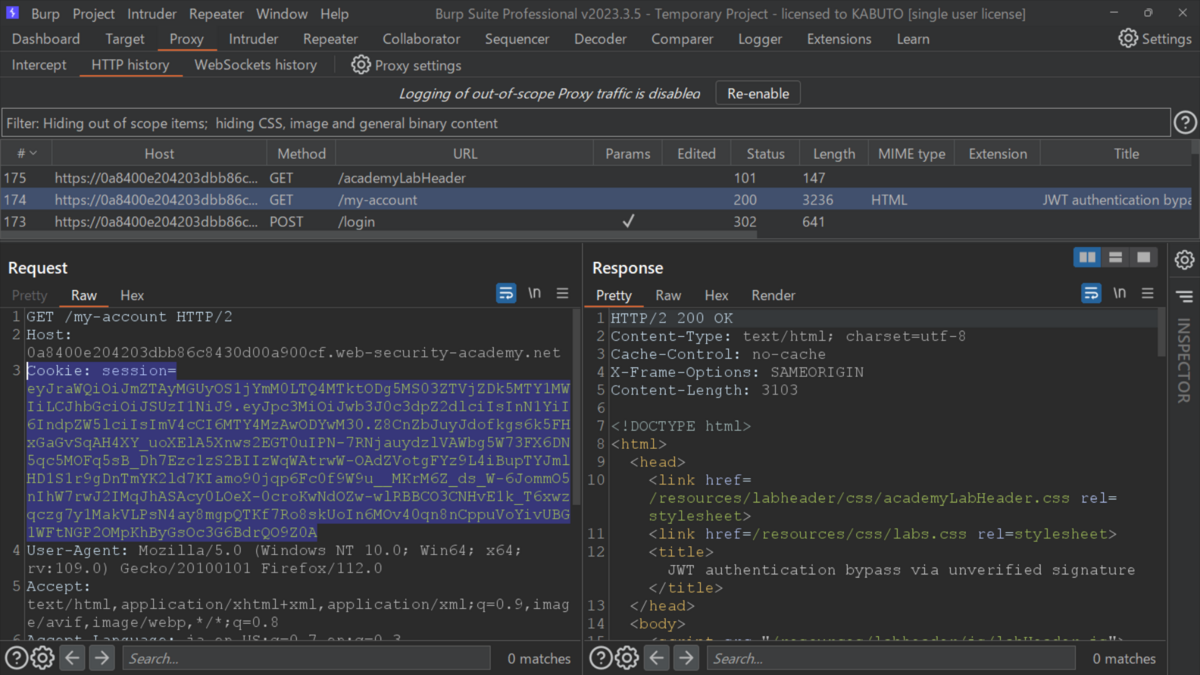The width and height of the screenshot is (1200, 675).
Task: Sort history by MIME type column
Action: click(x=911, y=153)
